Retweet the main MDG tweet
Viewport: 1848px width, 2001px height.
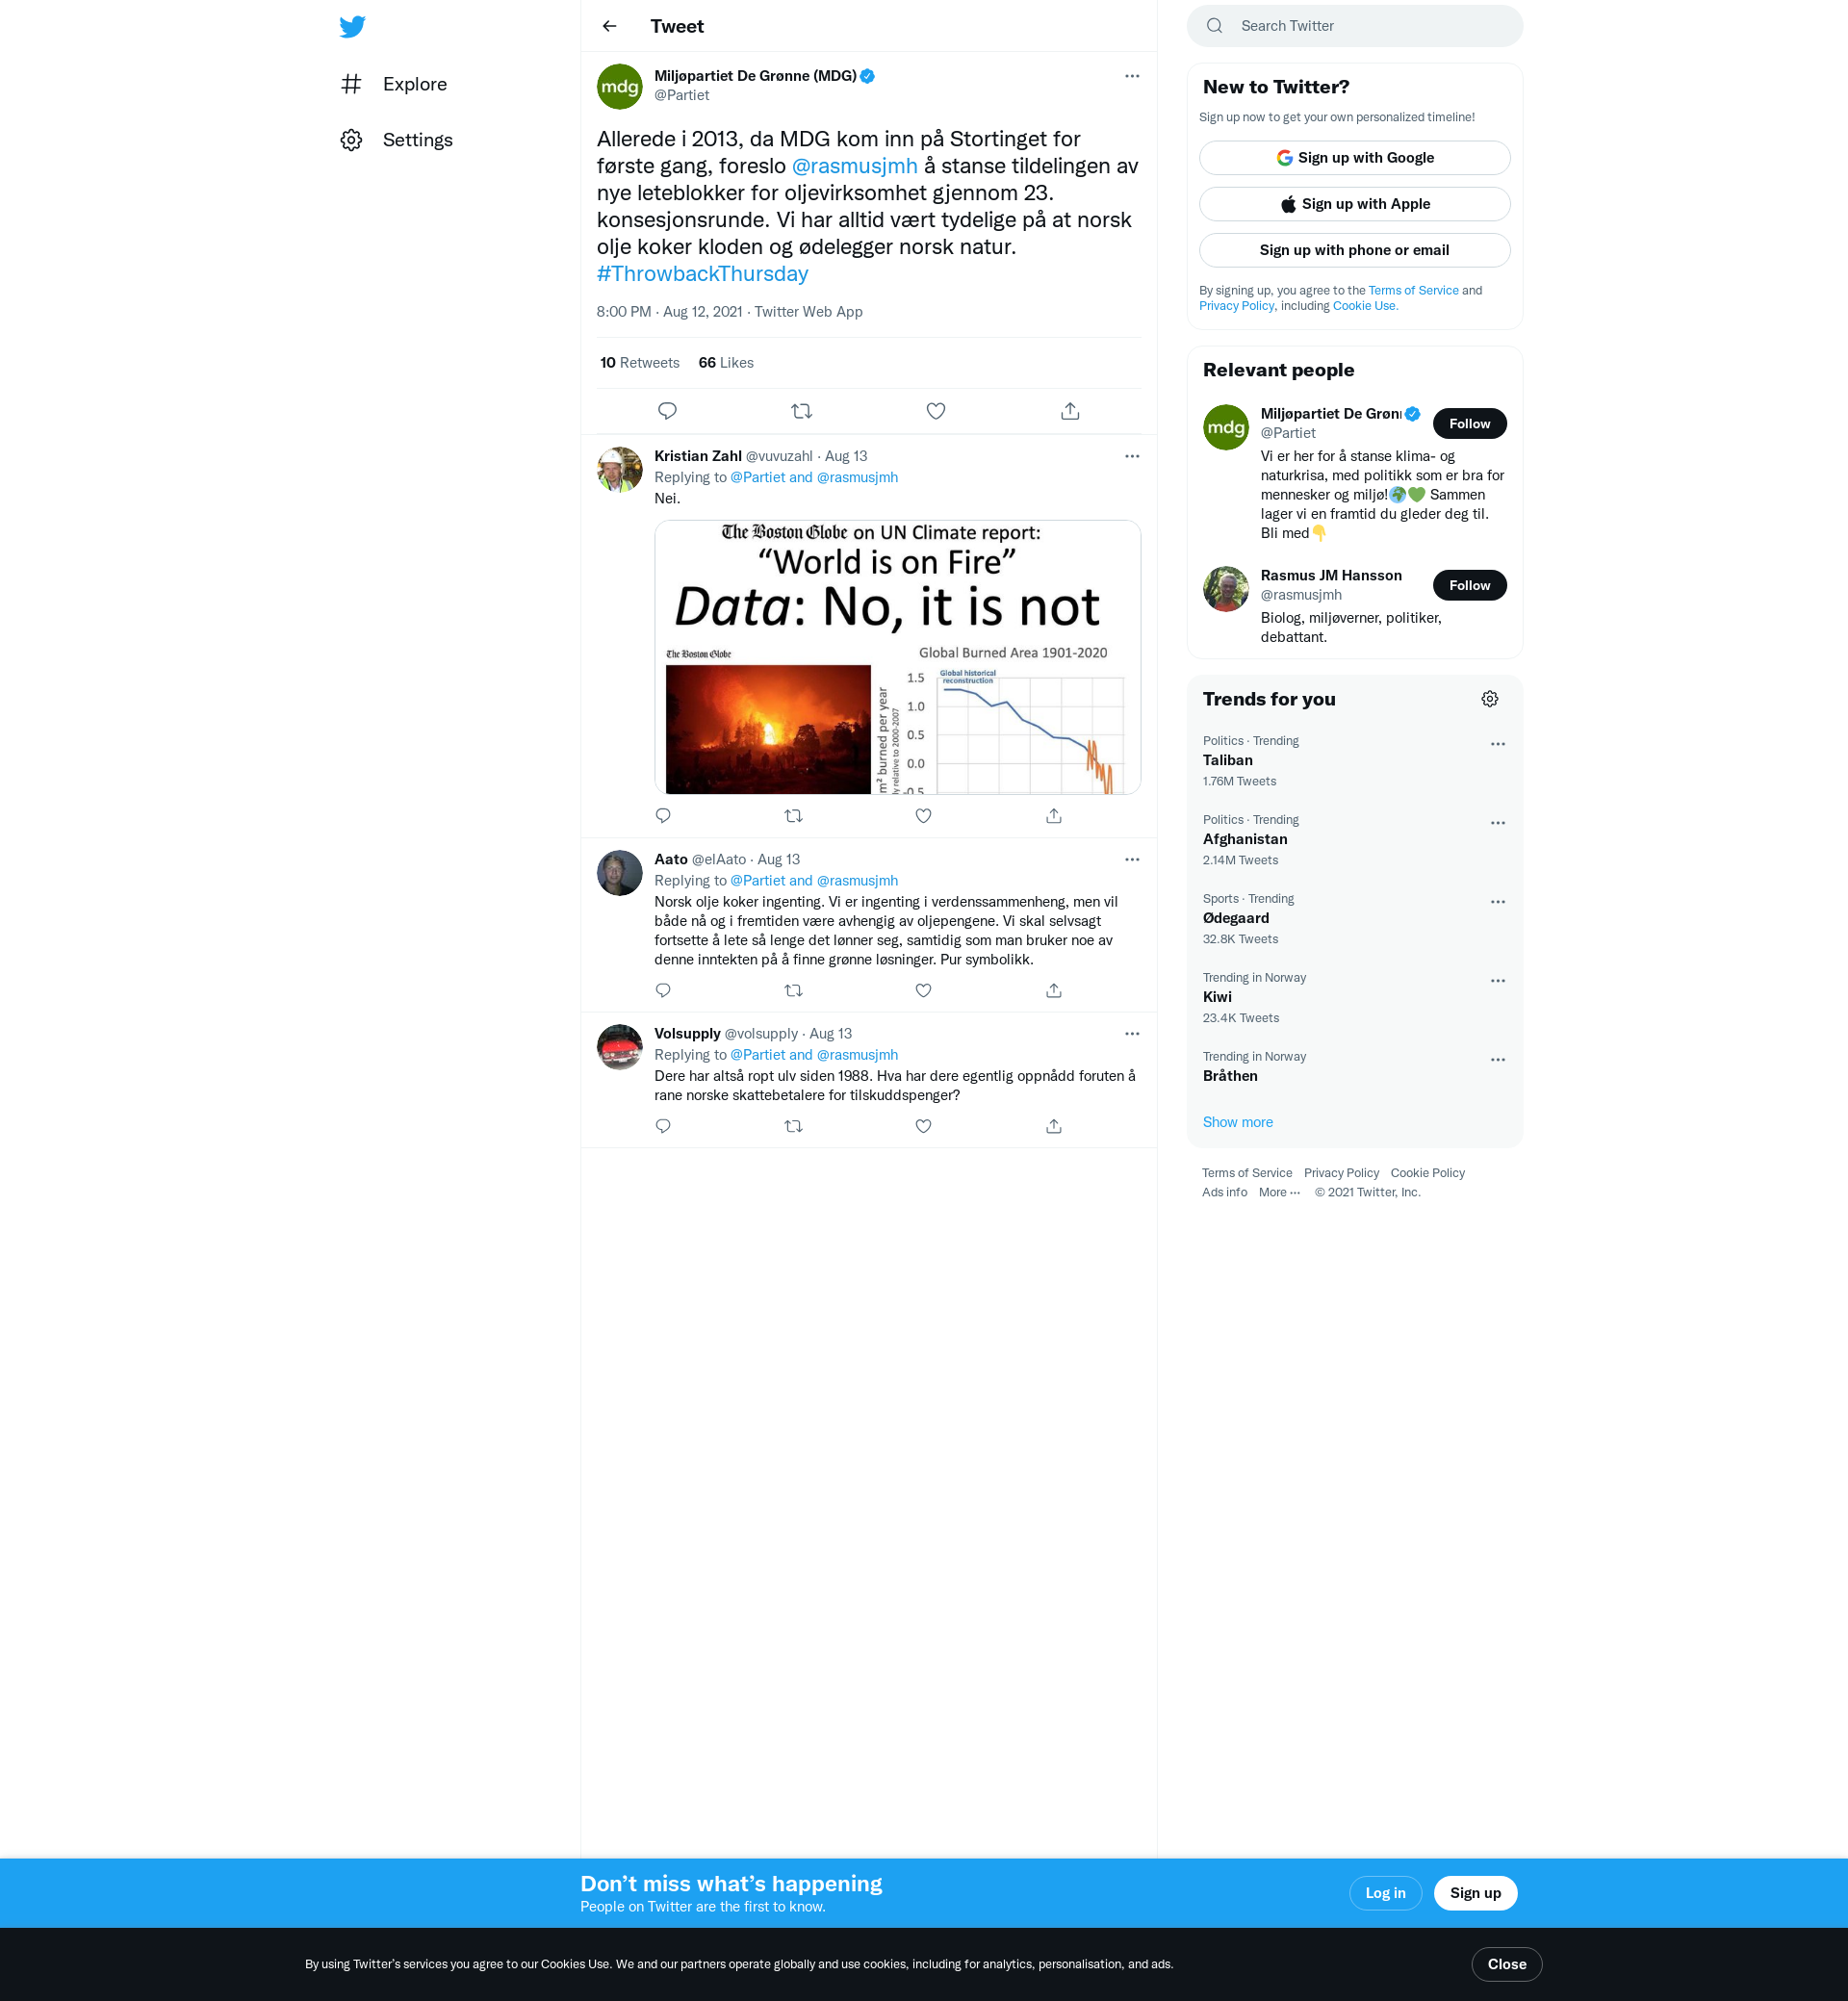801,411
